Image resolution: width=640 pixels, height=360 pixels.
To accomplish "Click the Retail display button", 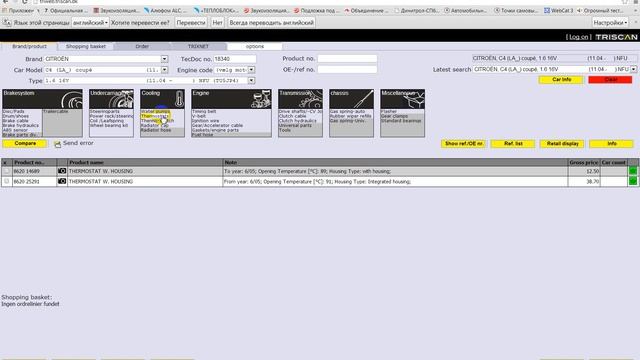I will point(562,144).
